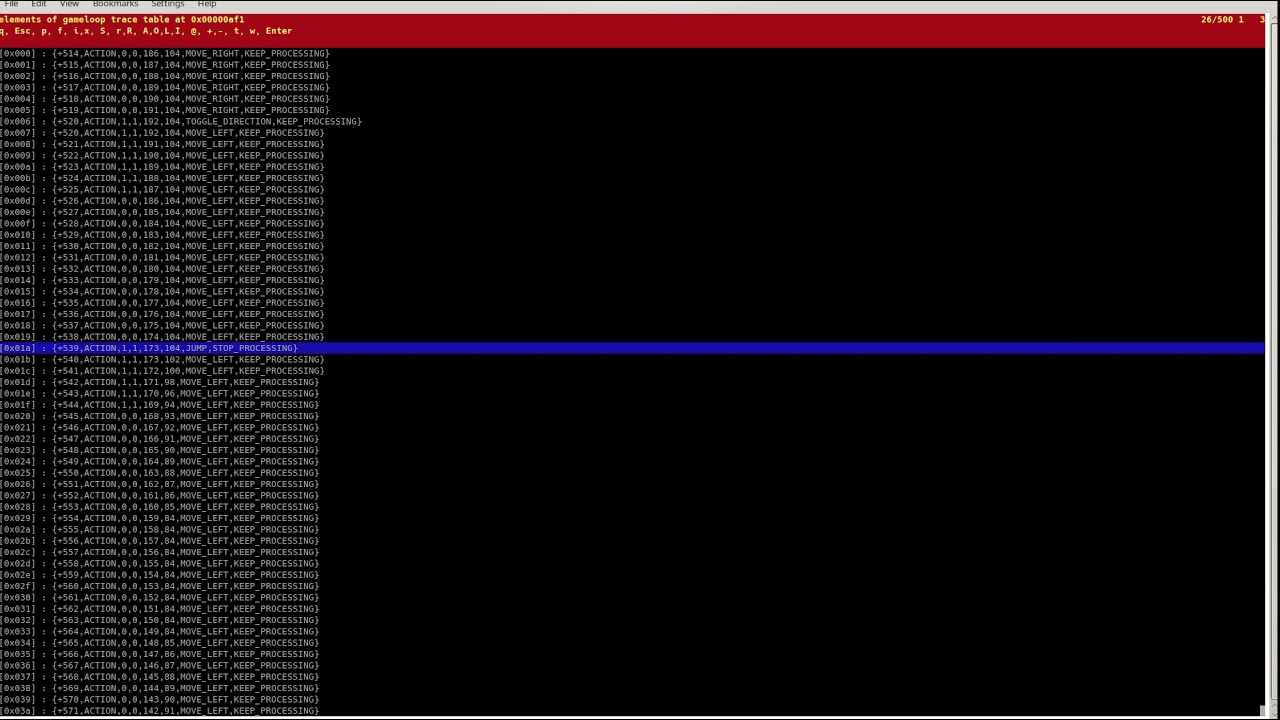Viewport: 1280px width, 720px height.
Task: Click the keyboard shortcuts hint line
Action: click(x=146, y=31)
